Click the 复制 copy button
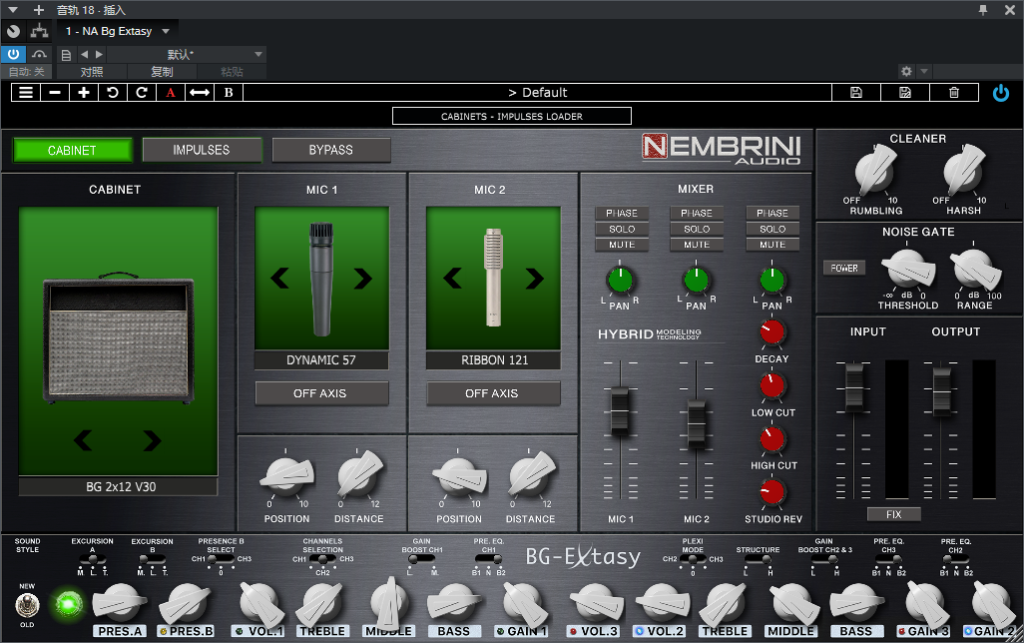This screenshot has height=643, width=1024. [162, 72]
